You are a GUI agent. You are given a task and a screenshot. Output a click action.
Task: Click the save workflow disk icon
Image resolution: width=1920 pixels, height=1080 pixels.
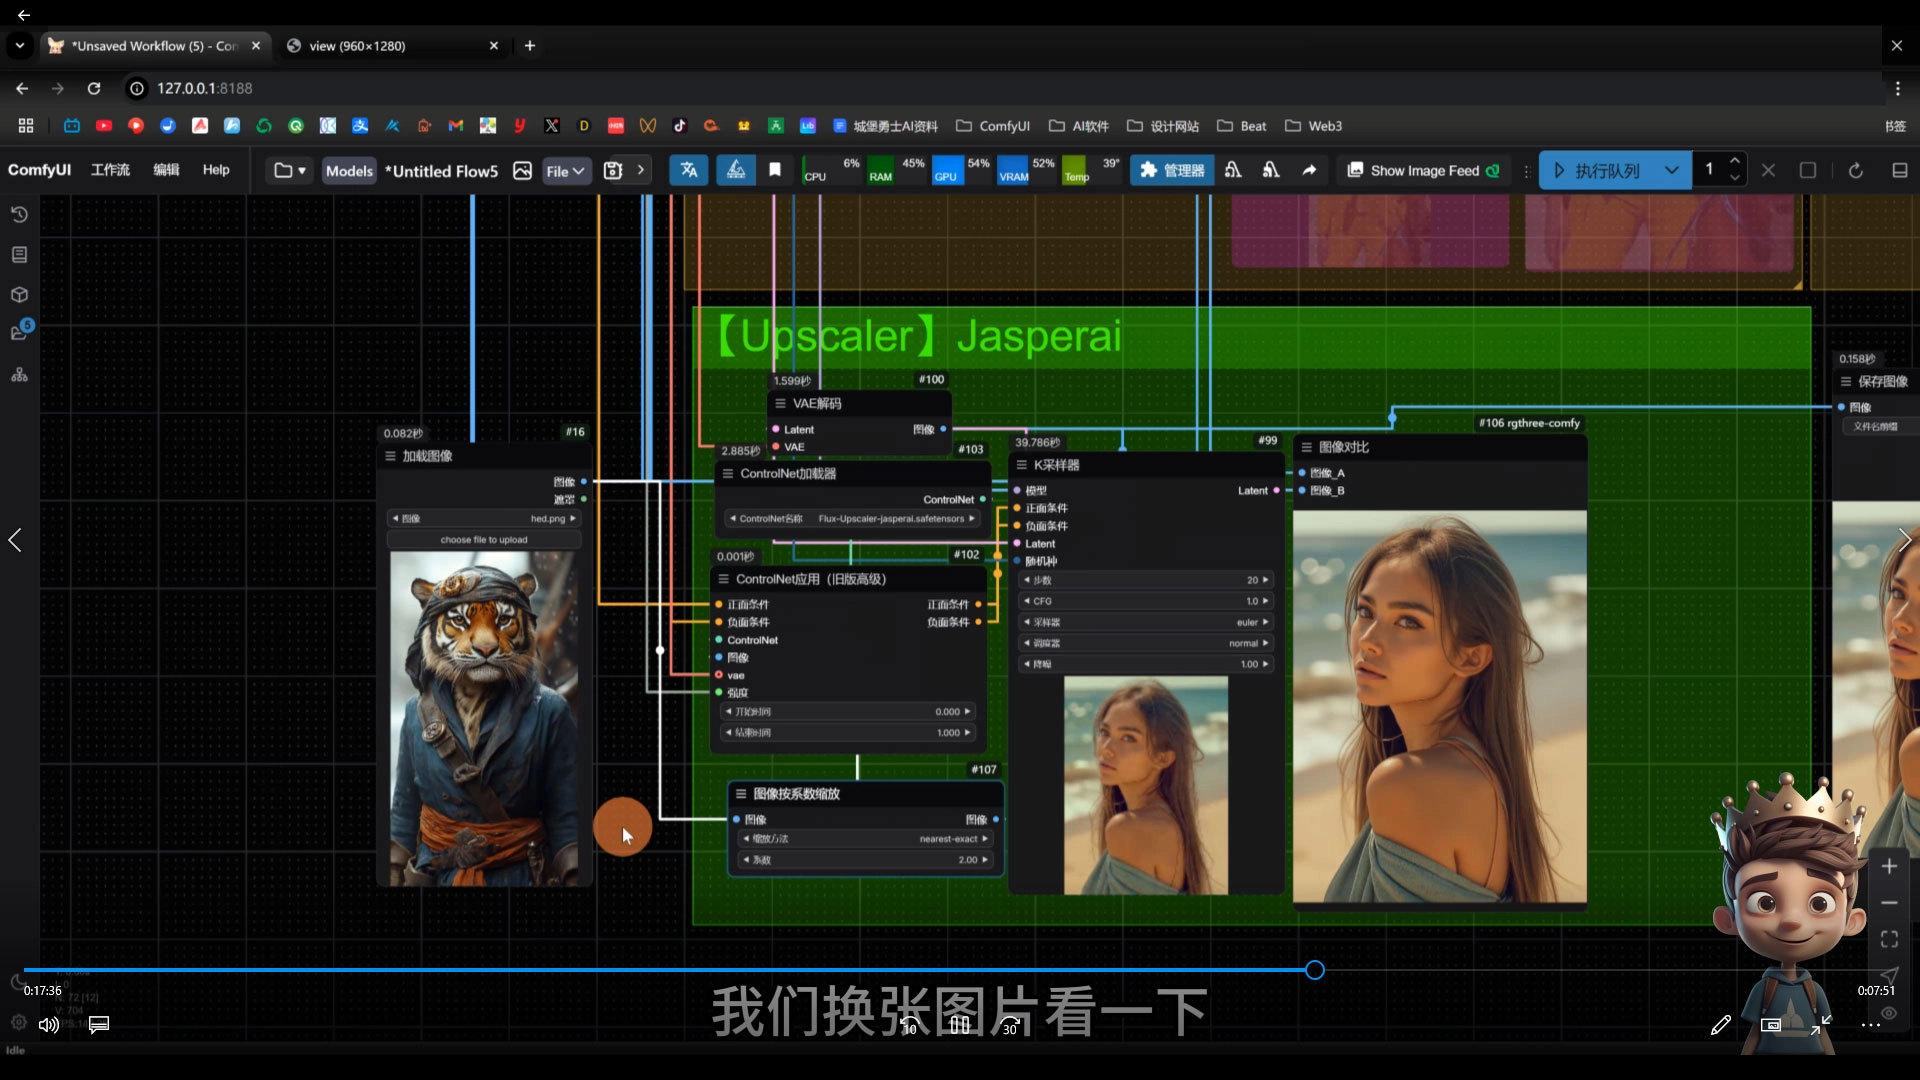click(613, 170)
